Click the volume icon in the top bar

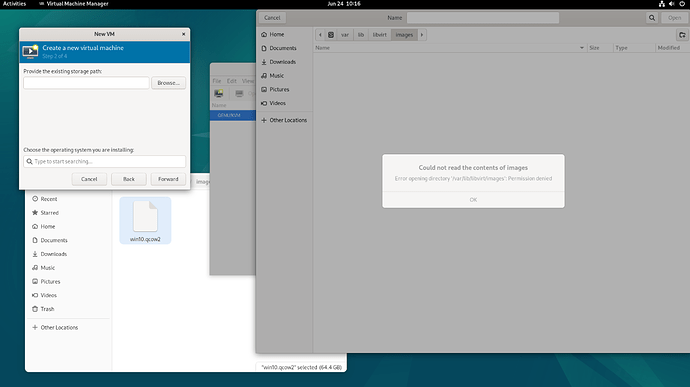(x=672, y=4)
